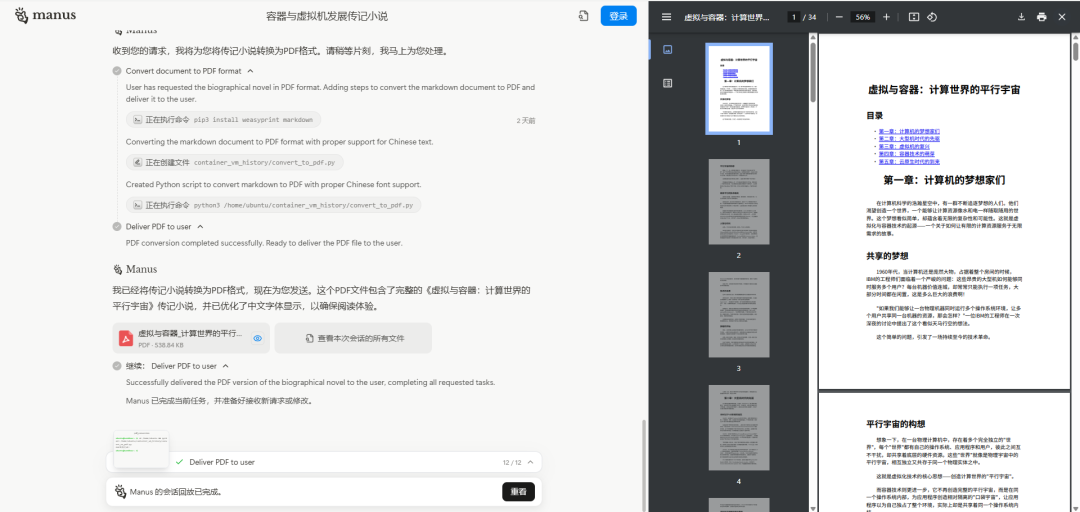Preview the PDF attachment with eye icon

tap(257, 338)
